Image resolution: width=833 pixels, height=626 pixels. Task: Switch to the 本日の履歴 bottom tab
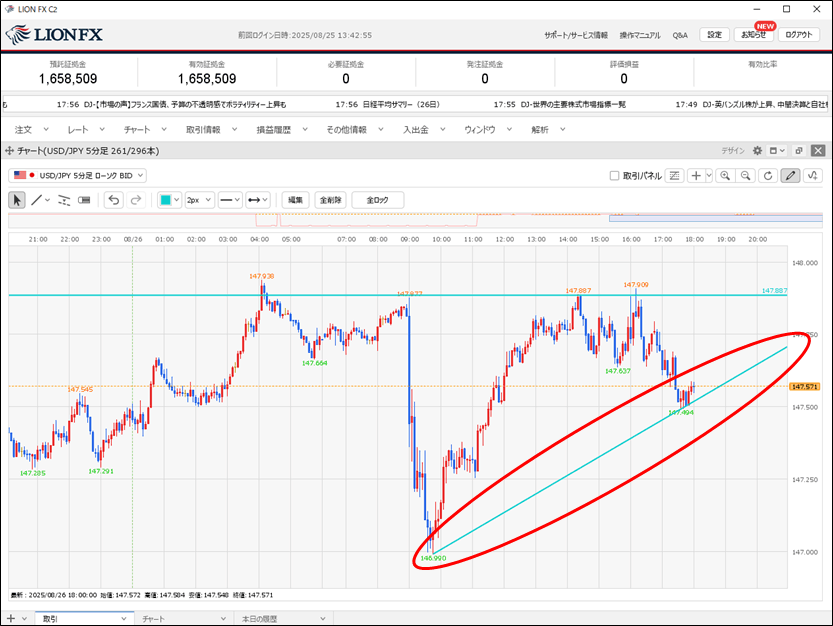click(264, 619)
